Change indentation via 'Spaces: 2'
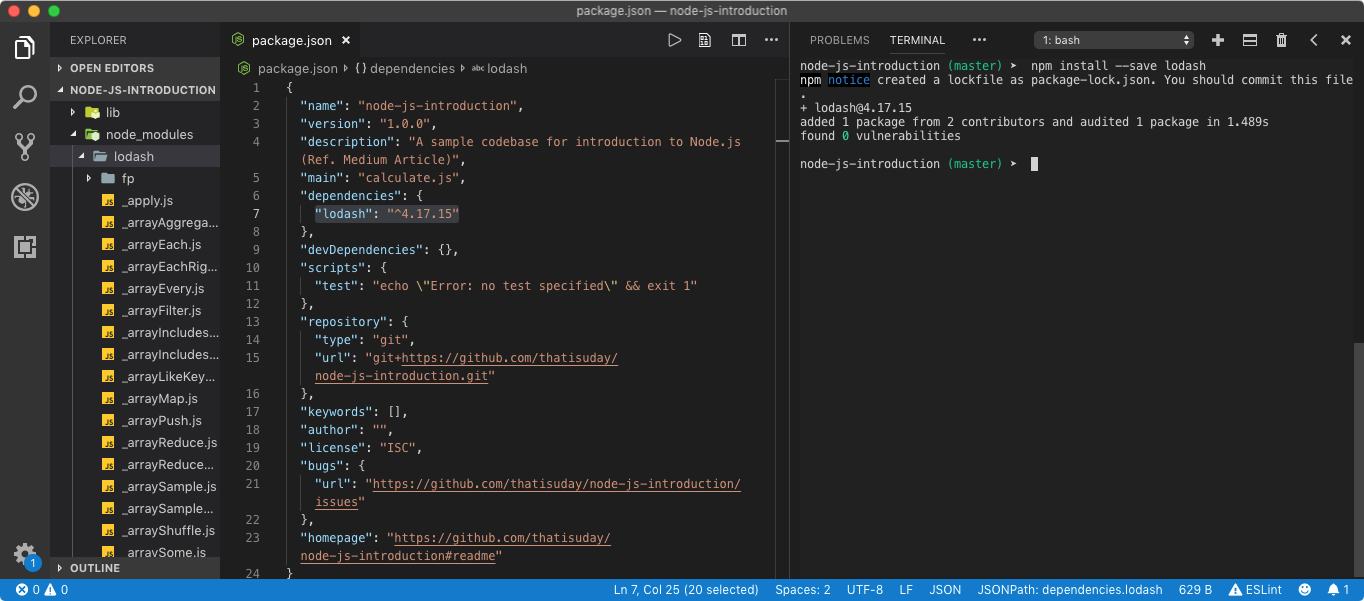Viewport: 1364px width, 601px height. pyautogui.click(x=803, y=590)
